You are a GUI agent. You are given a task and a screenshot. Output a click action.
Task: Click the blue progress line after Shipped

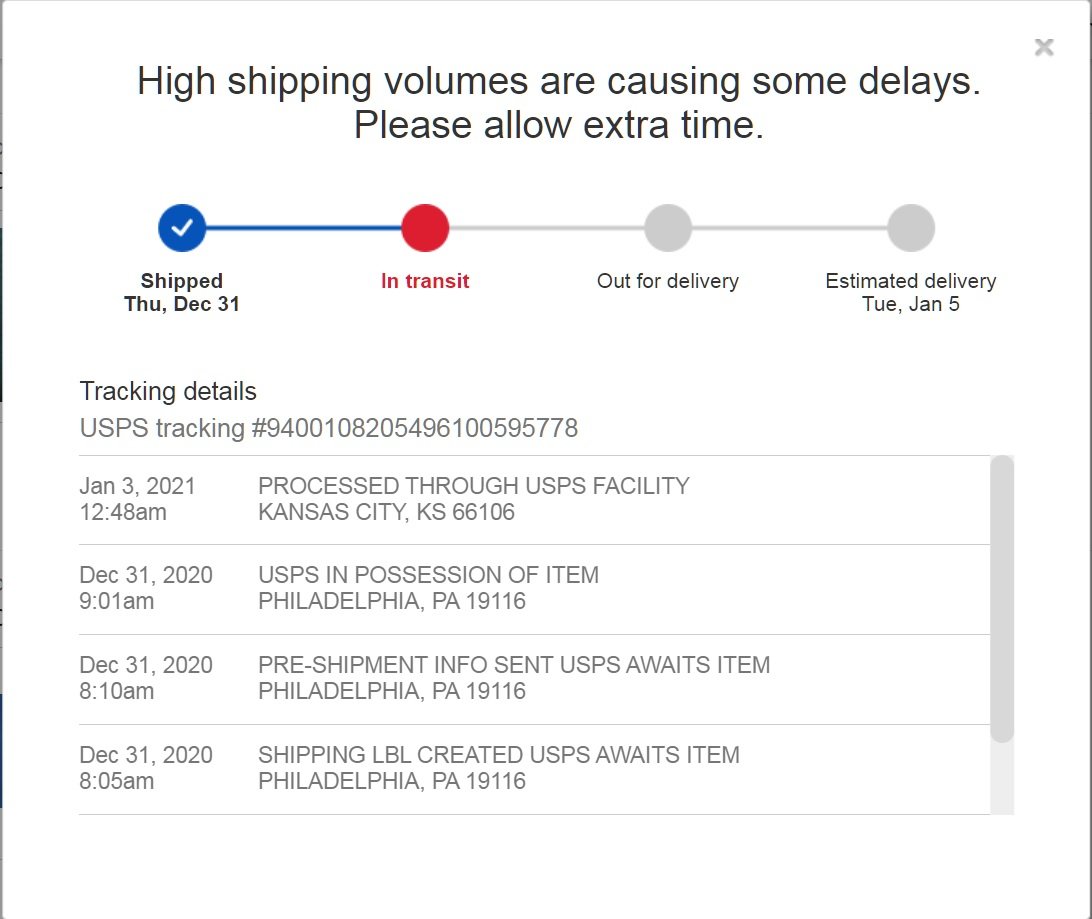tap(304, 228)
